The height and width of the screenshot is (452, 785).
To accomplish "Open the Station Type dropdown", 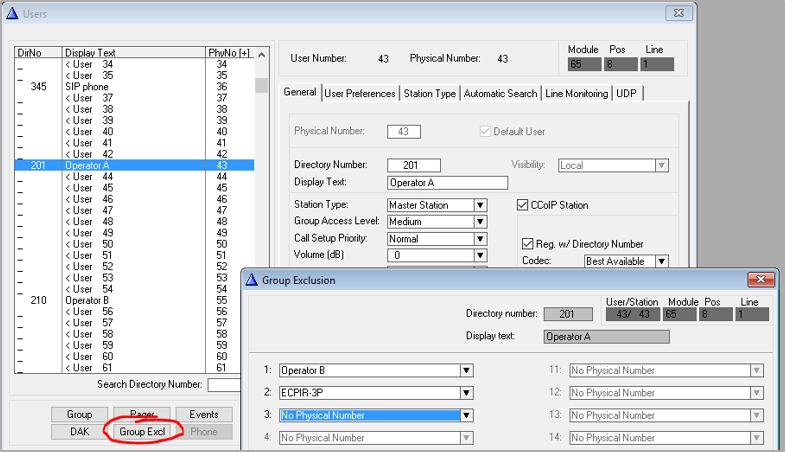I will pyautogui.click(x=481, y=205).
